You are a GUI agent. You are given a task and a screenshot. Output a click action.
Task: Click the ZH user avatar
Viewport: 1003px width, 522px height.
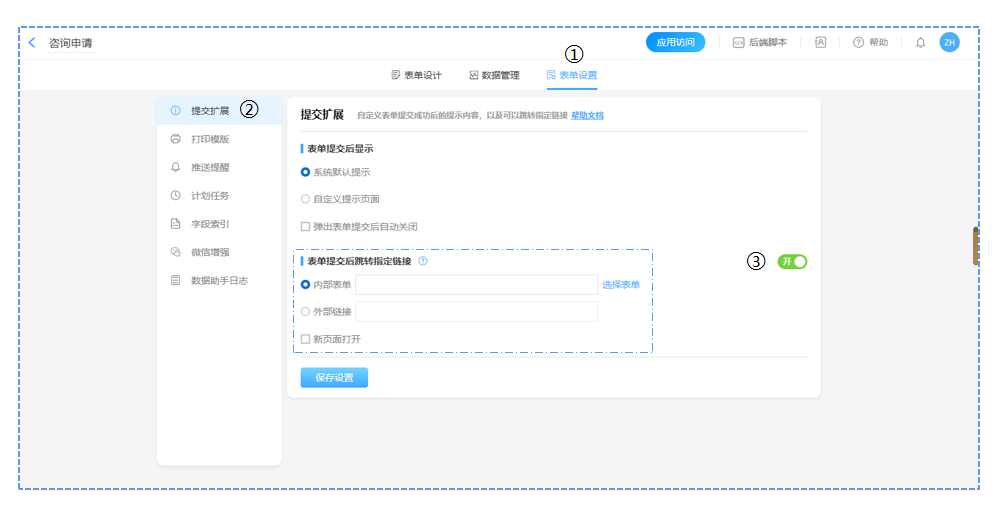[949, 42]
